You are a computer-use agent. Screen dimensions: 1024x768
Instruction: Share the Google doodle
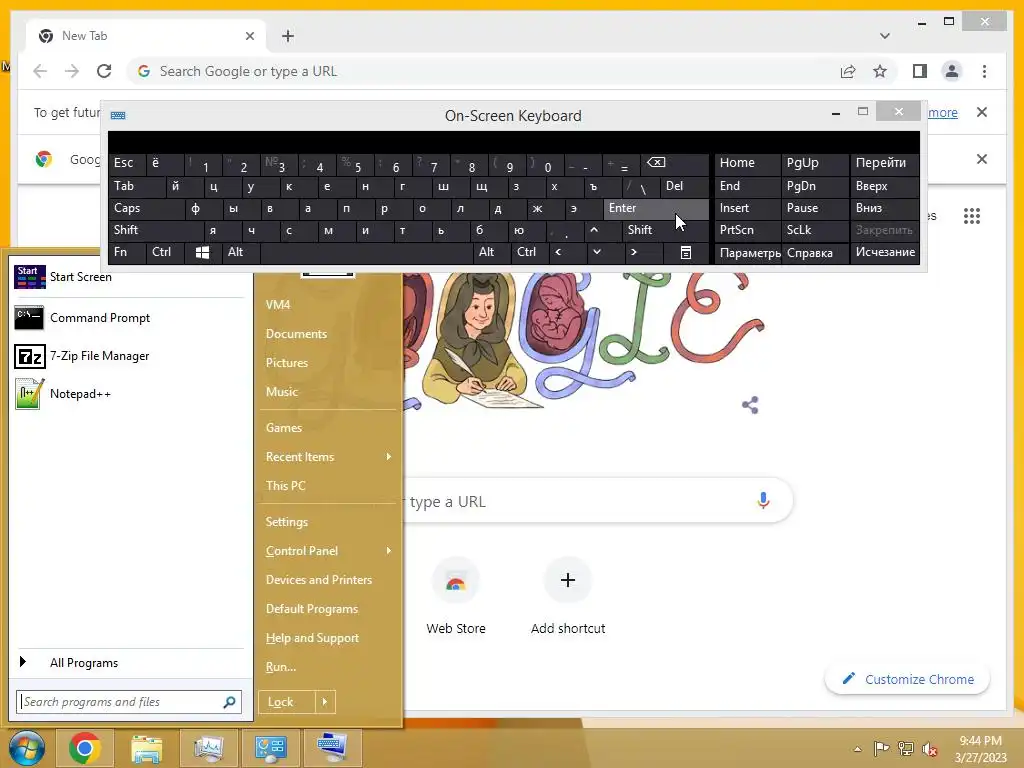point(750,405)
